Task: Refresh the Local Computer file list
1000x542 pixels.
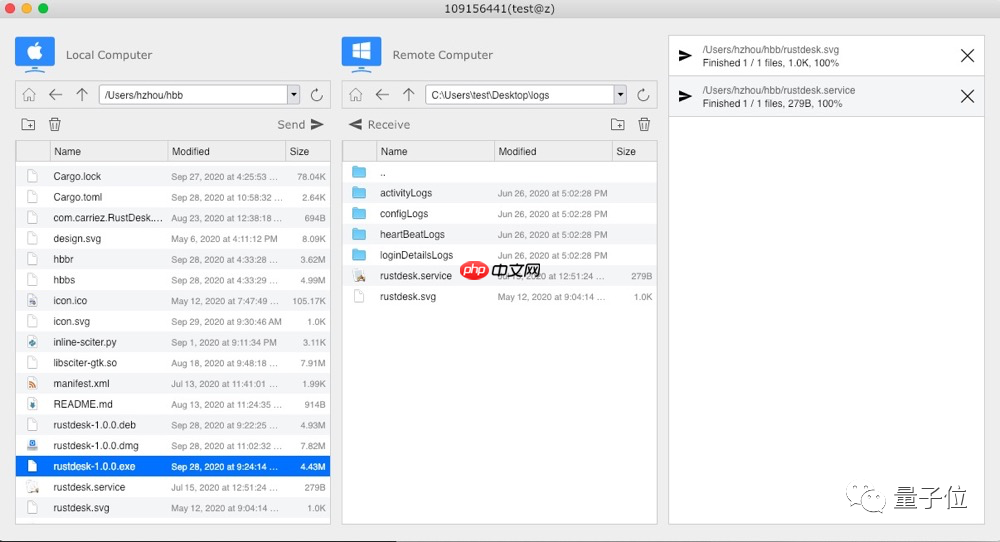Action: [x=316, y=95]
